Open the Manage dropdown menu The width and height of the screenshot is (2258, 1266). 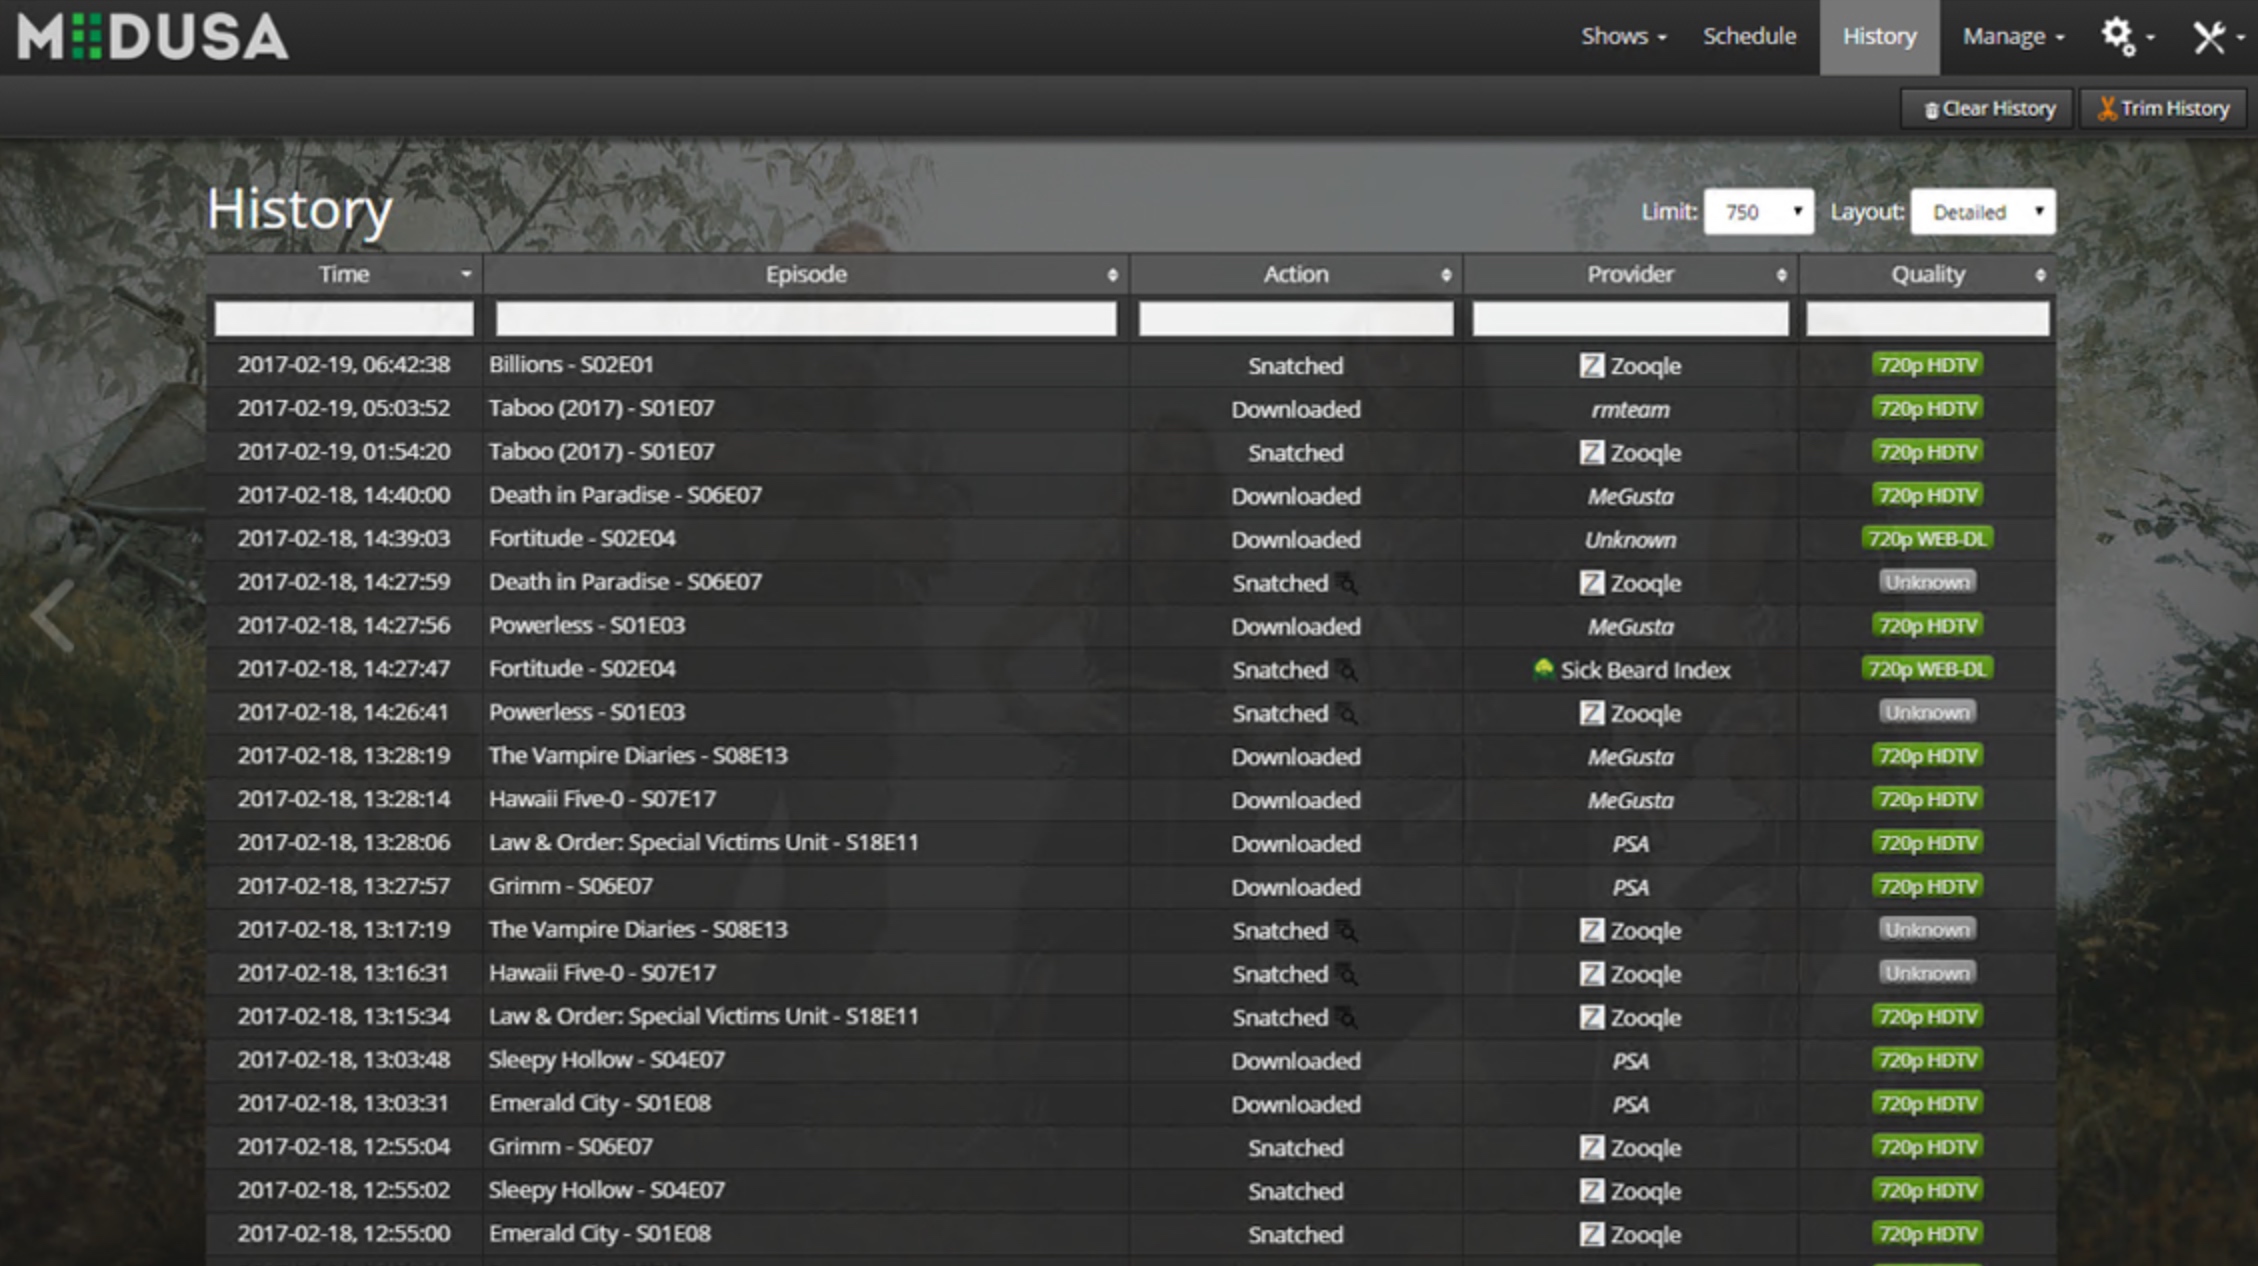tap(2013, 37)
